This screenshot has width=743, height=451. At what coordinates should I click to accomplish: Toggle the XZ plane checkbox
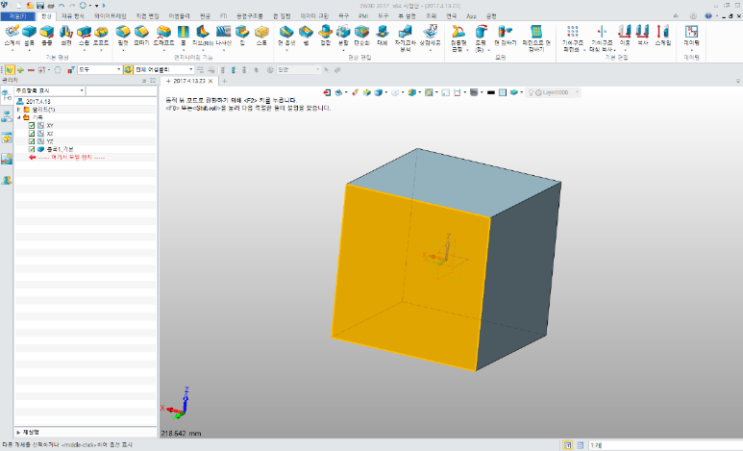pyautogui.click(x=32, y=134)
